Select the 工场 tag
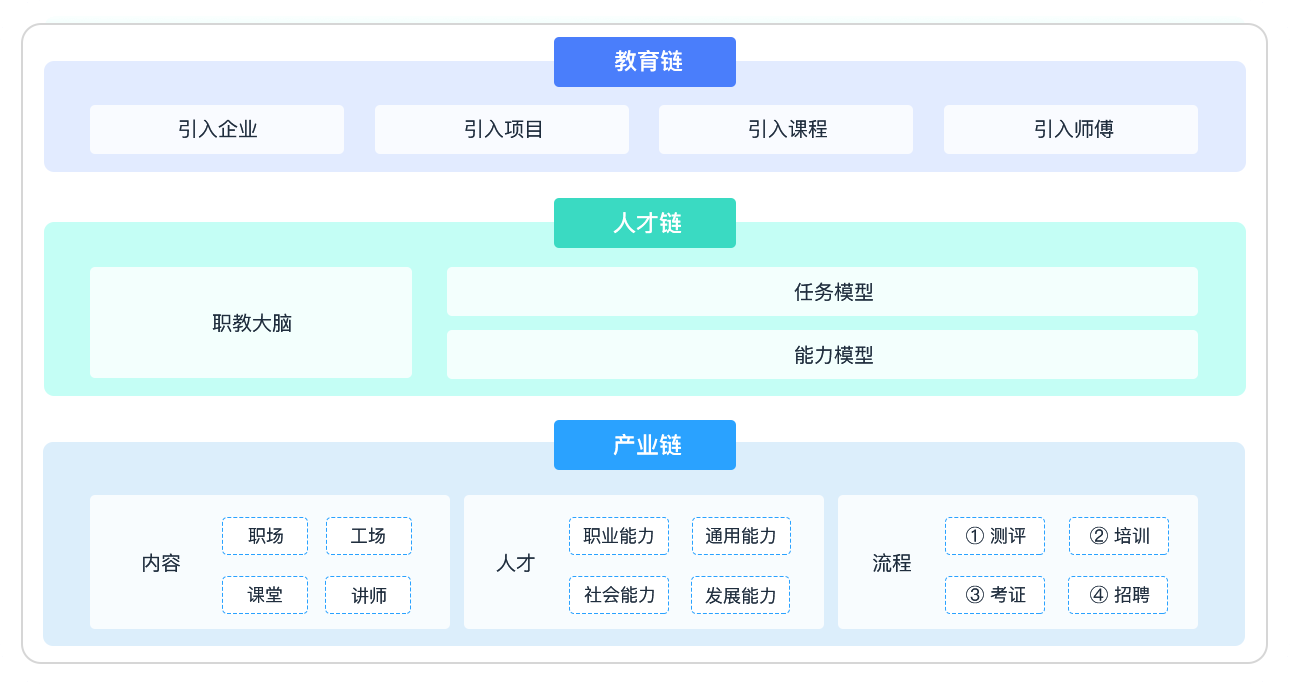The width and height of the screenshot is (1290, 684). click(x=368, y=536)
